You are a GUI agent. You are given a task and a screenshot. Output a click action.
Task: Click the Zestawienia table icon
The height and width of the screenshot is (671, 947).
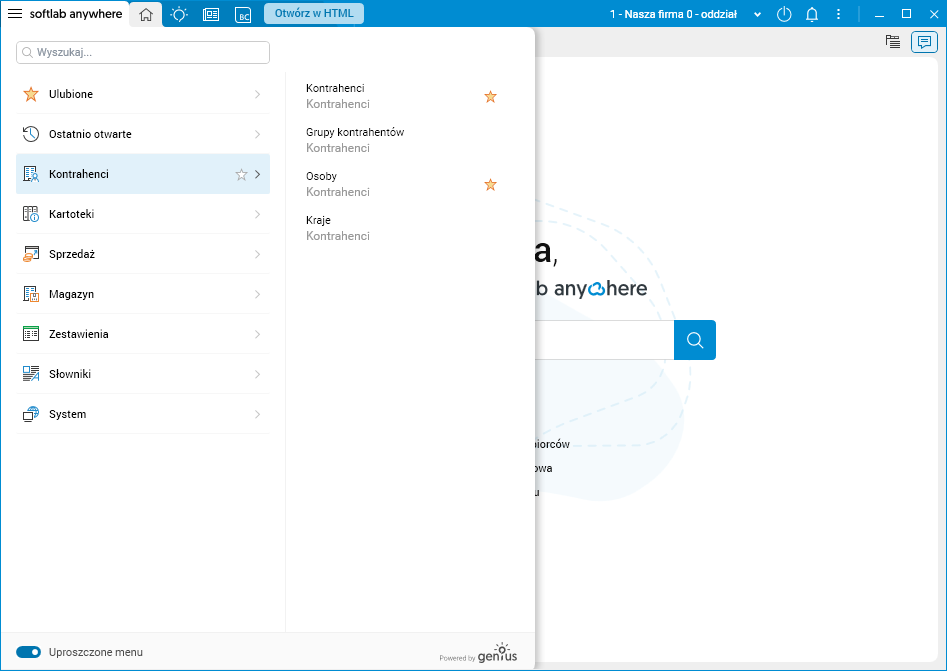point(31,334)
